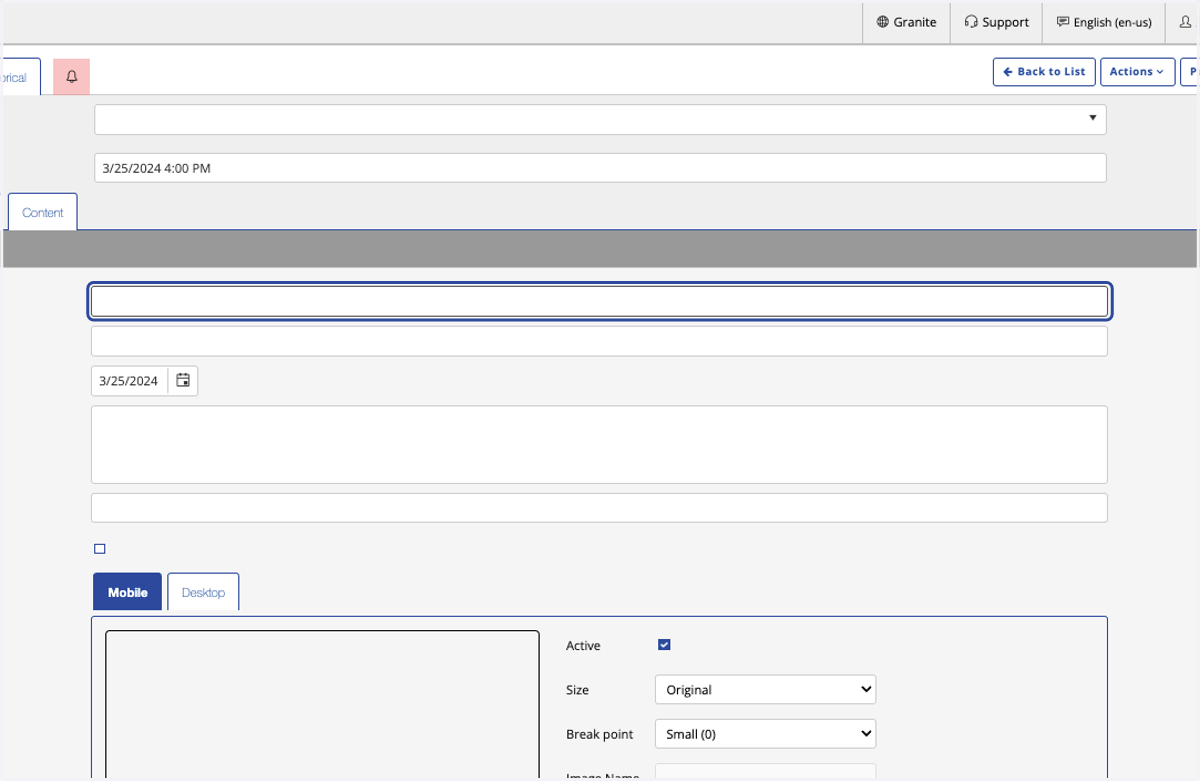Click the Support headset icon

tap(971, 22)
